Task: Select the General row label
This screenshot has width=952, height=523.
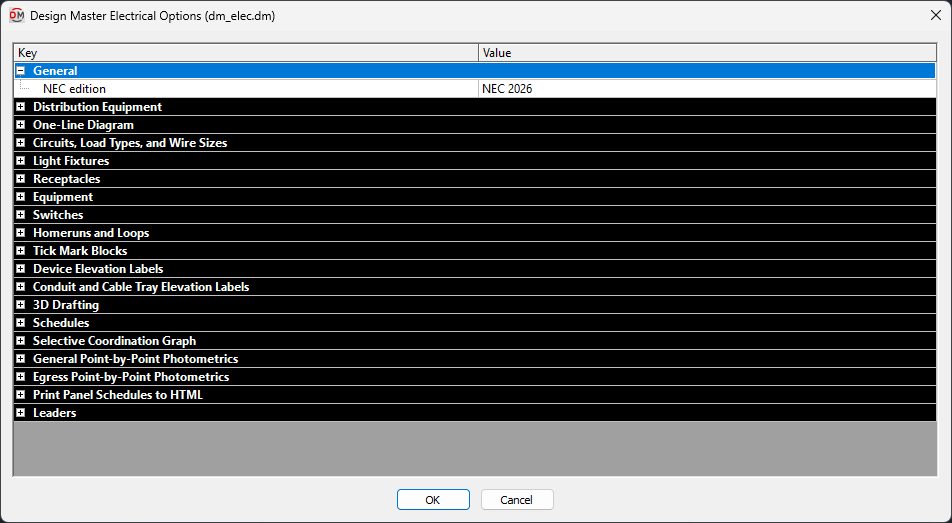Action: coord(55,71)
